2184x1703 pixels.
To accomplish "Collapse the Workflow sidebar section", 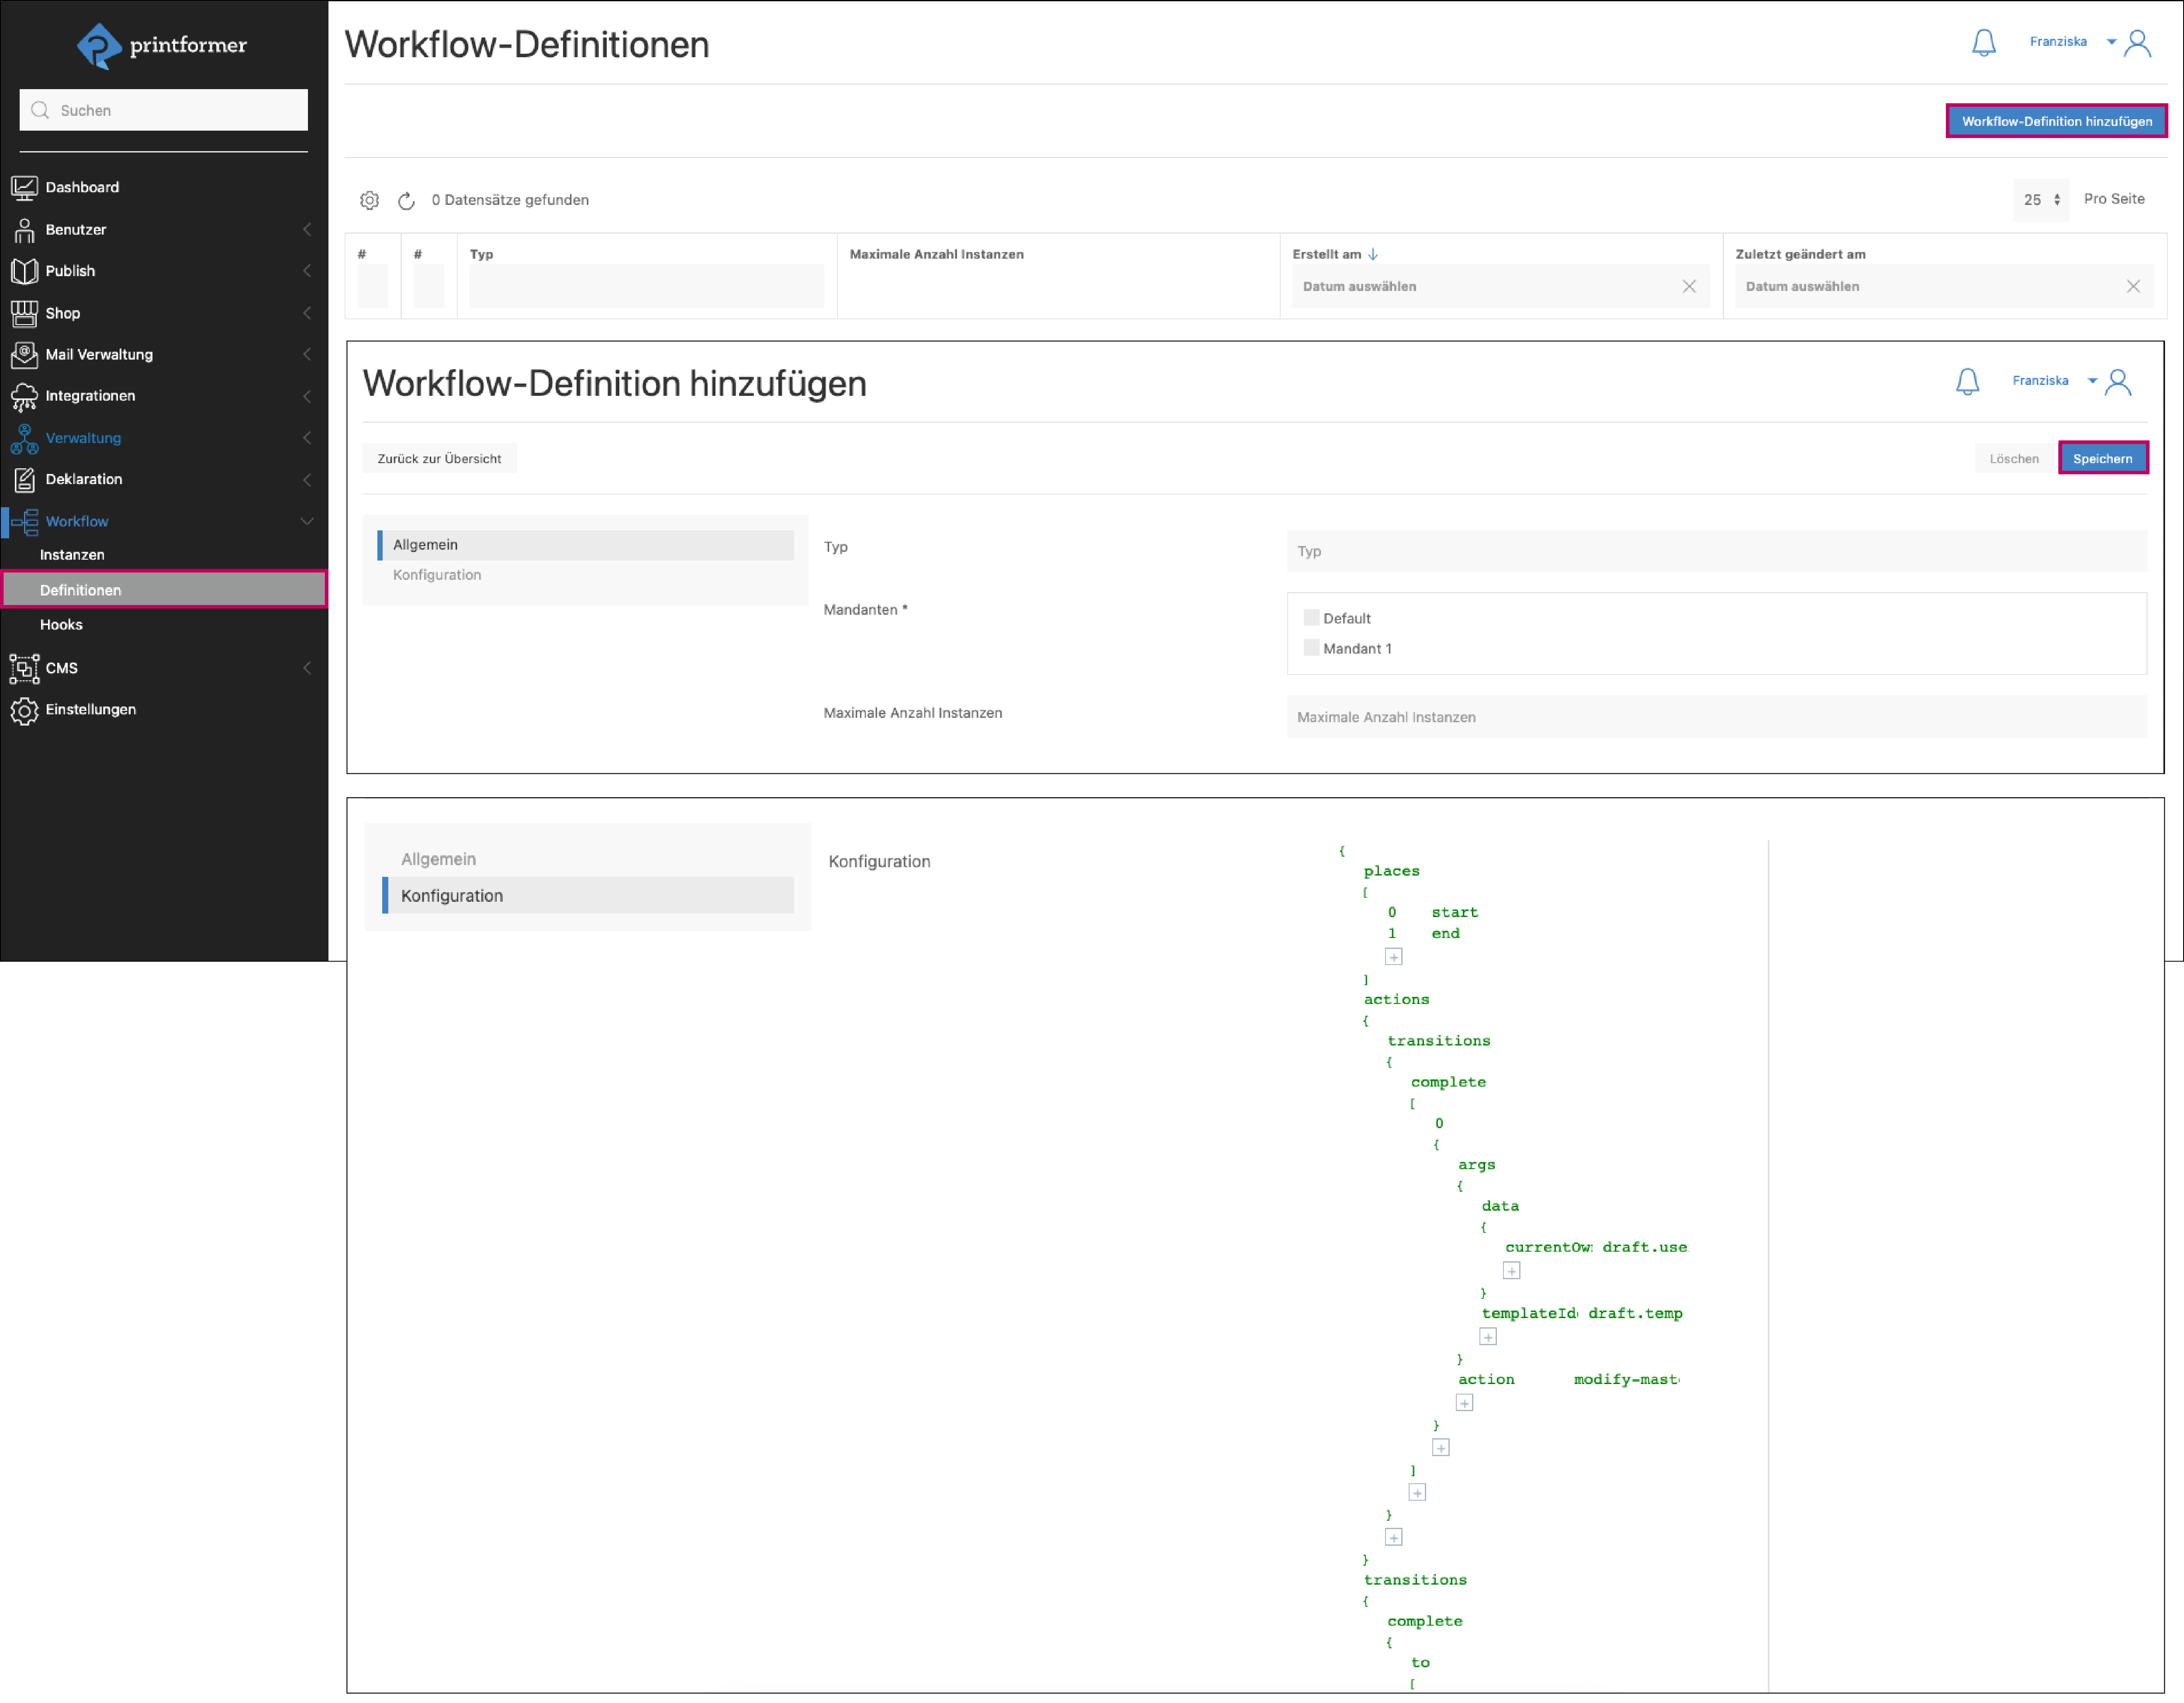I will coord(307,521).
